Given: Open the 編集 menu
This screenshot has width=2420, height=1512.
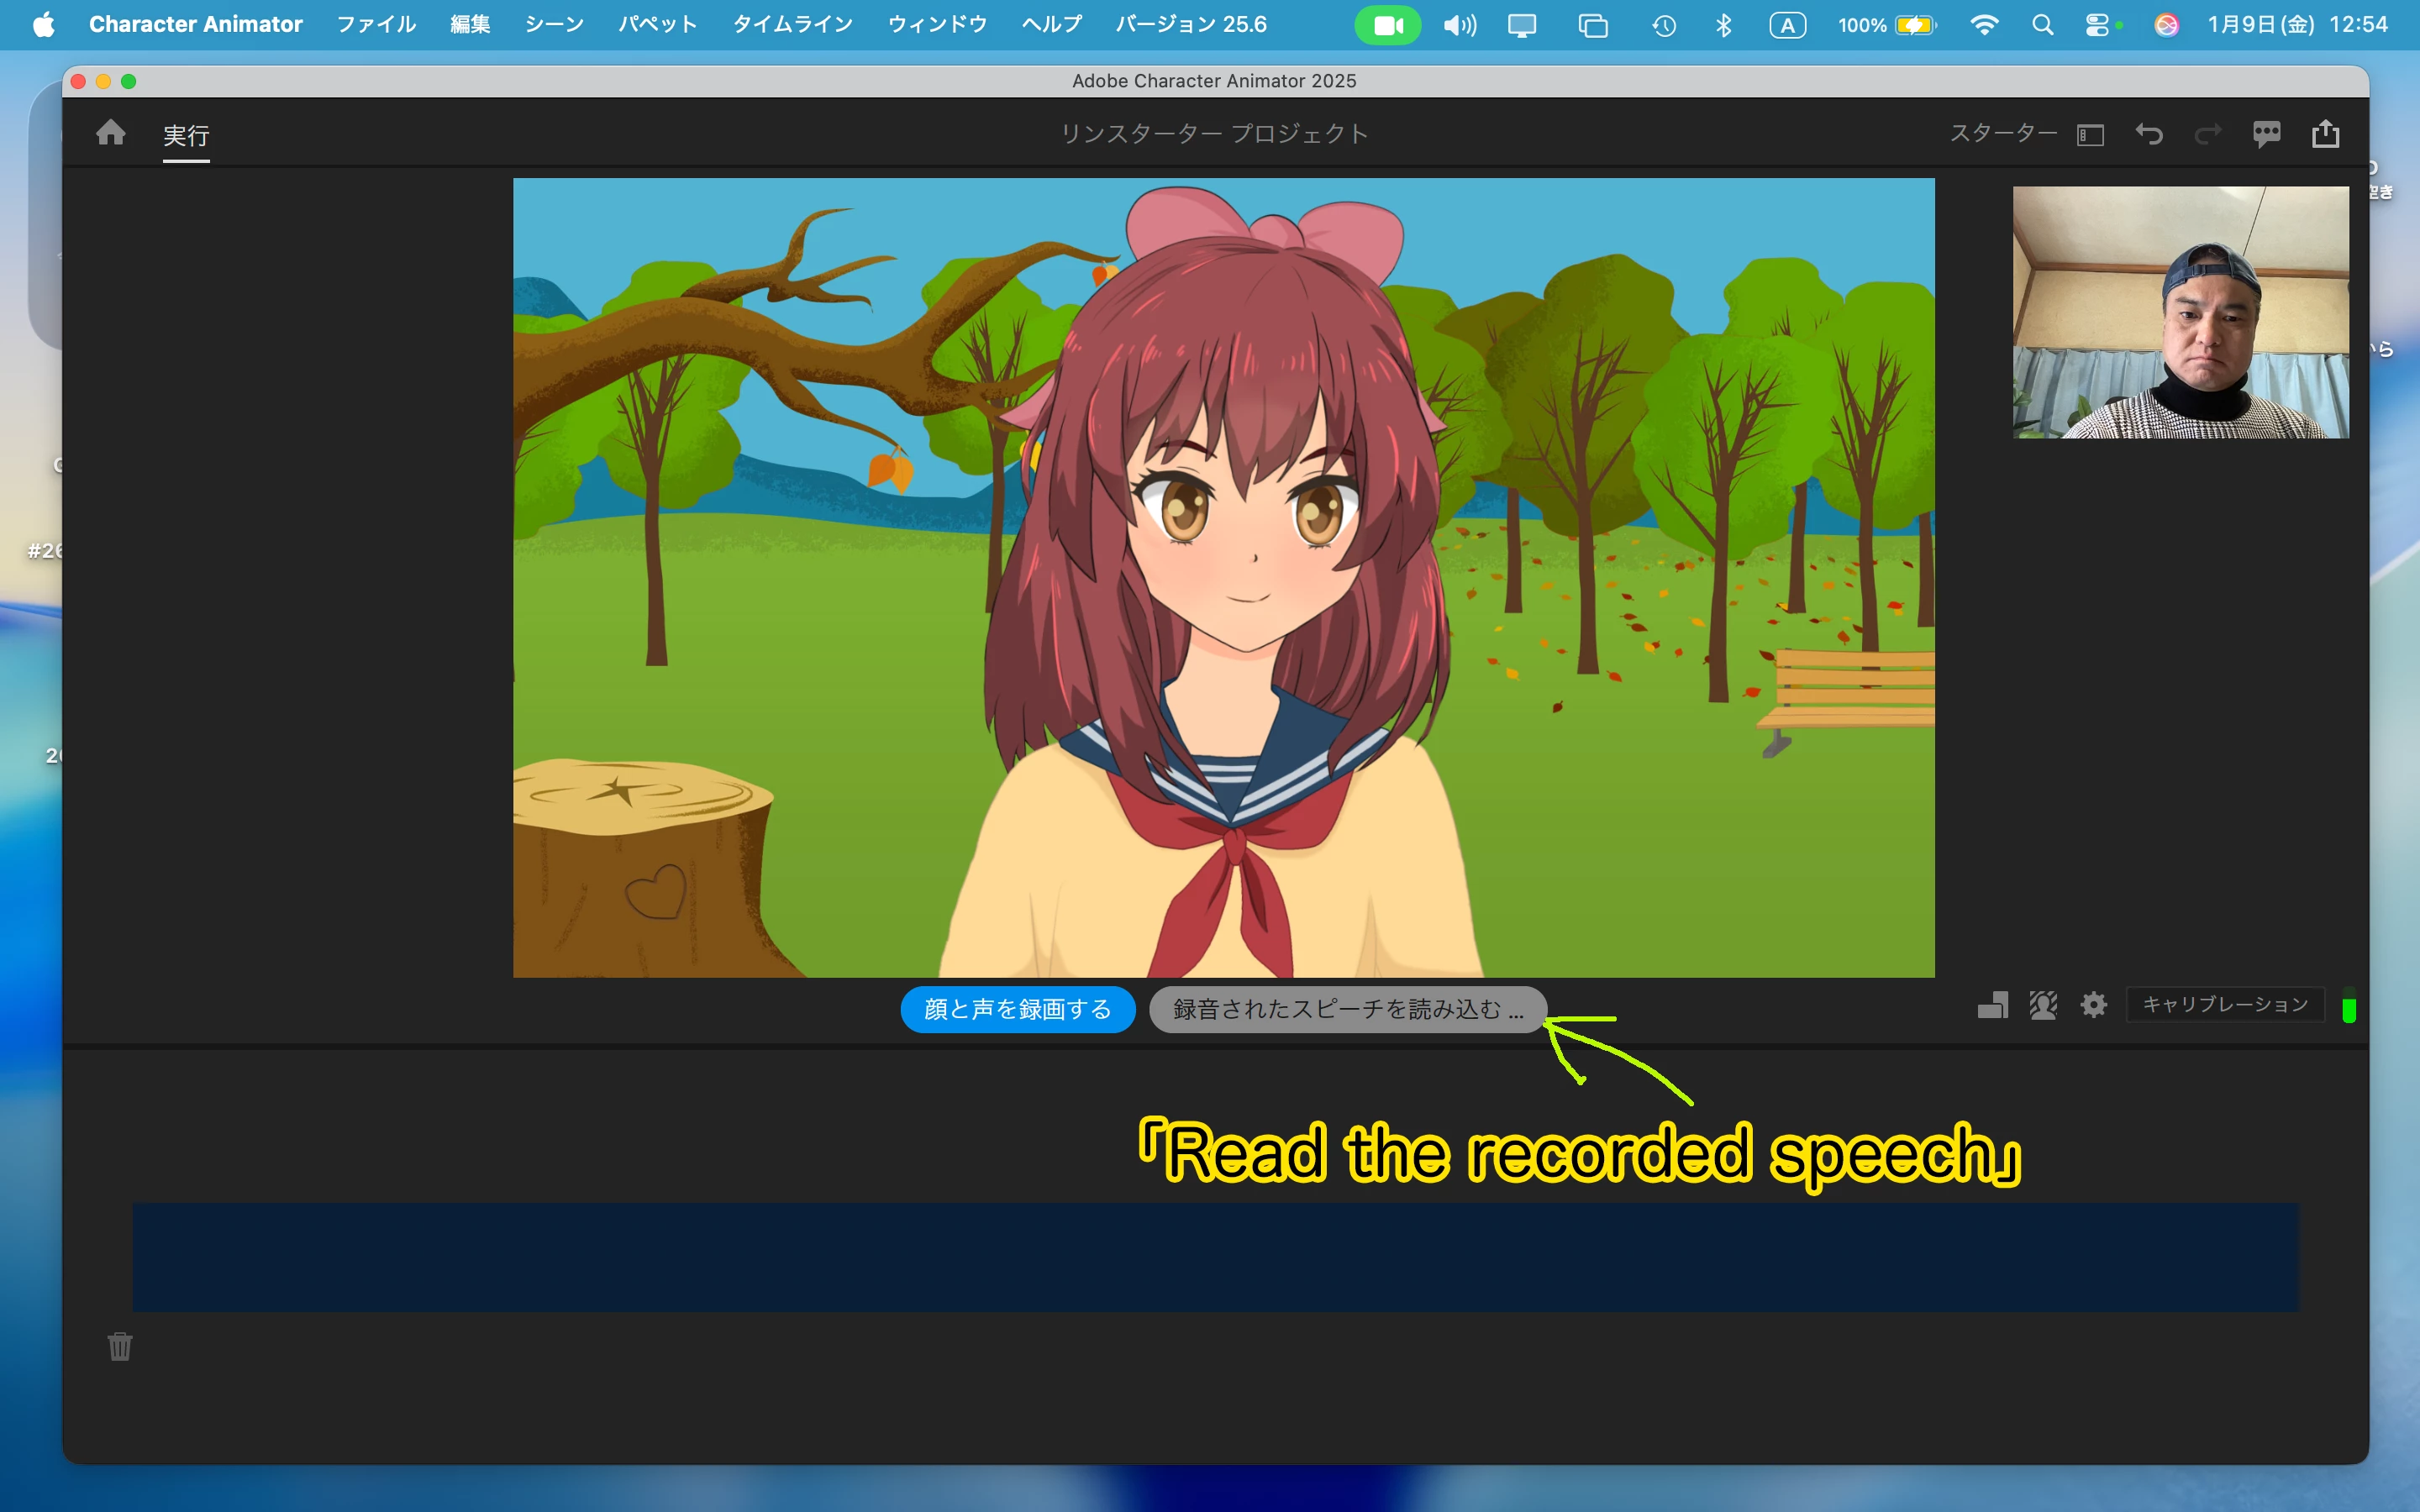Looking at the screenshot, I should point(470,24).
